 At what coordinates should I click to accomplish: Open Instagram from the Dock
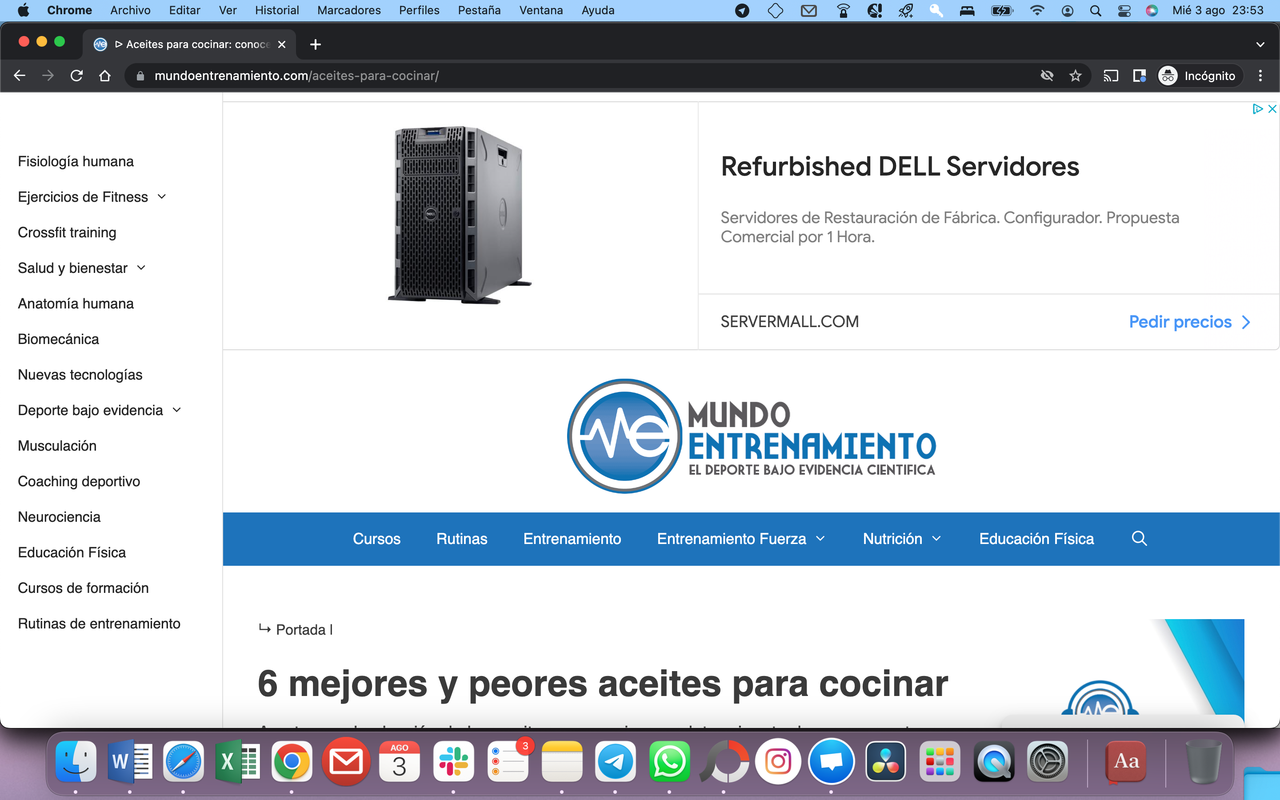tap(778, 762)
